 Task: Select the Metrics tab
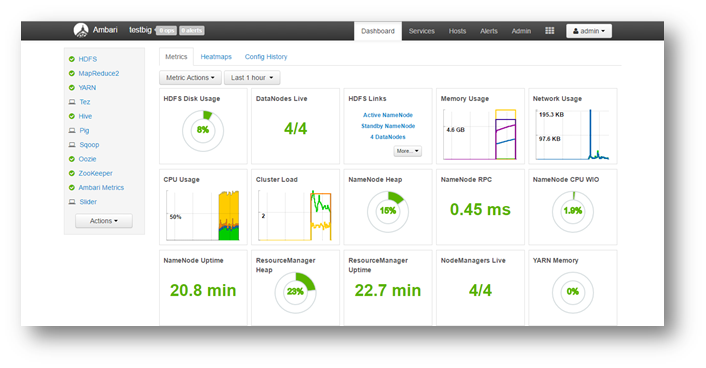pyautogui.click(x=176, y=57)
